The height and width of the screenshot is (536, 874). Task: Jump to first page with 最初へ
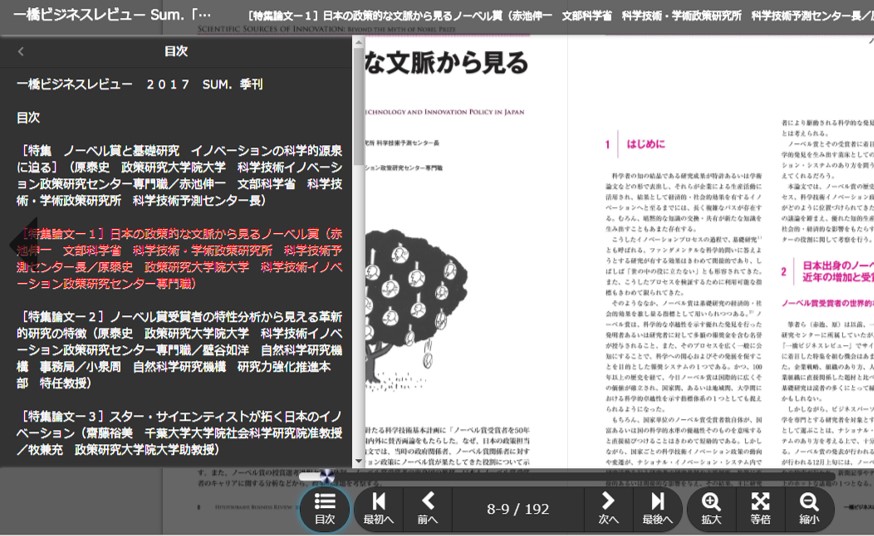point(378,509)
